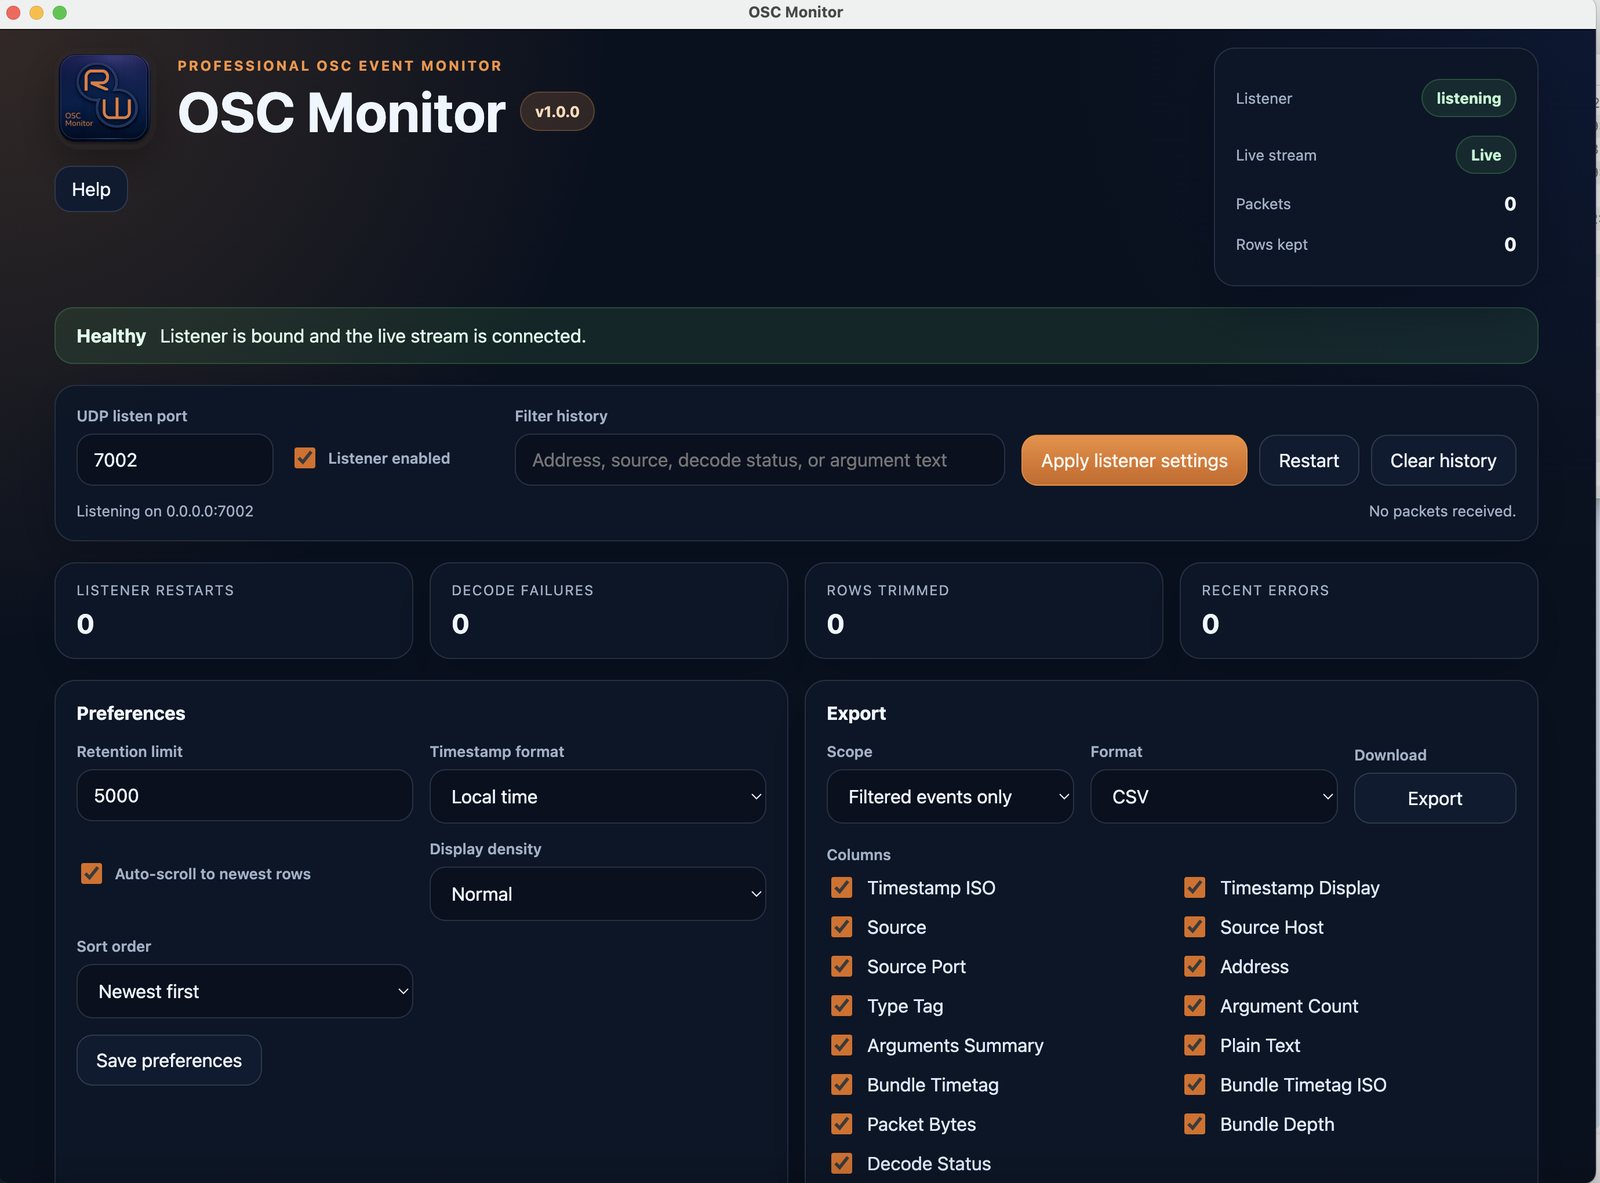
Task: Open the Help button
Action: coord(91,189)
